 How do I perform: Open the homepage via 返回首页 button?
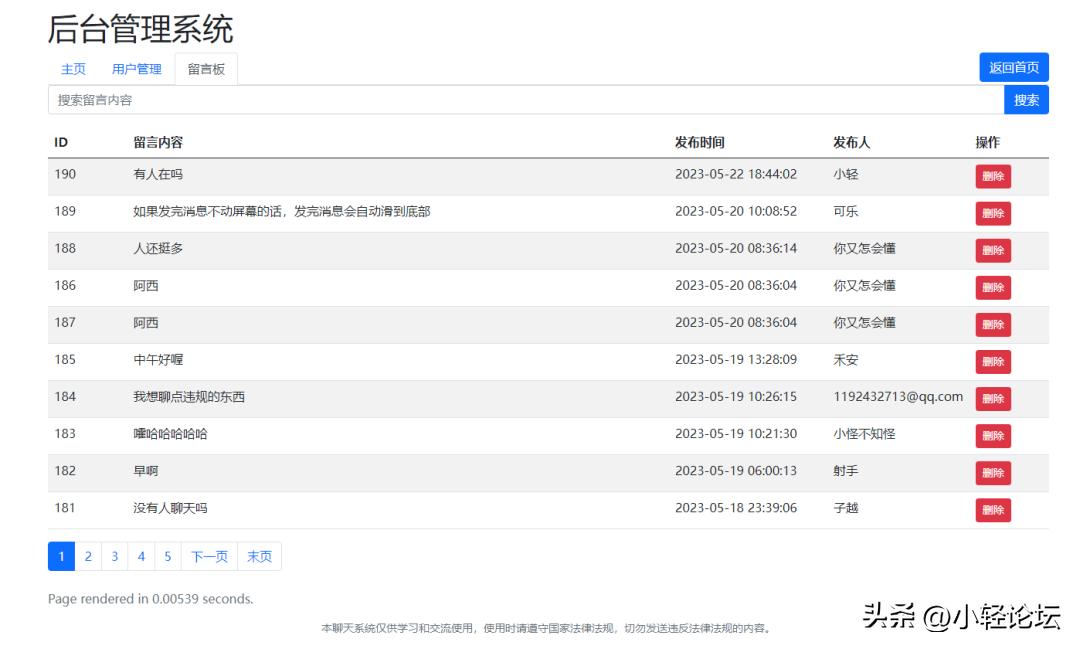pyautogui.click(x=1015, y=67)
